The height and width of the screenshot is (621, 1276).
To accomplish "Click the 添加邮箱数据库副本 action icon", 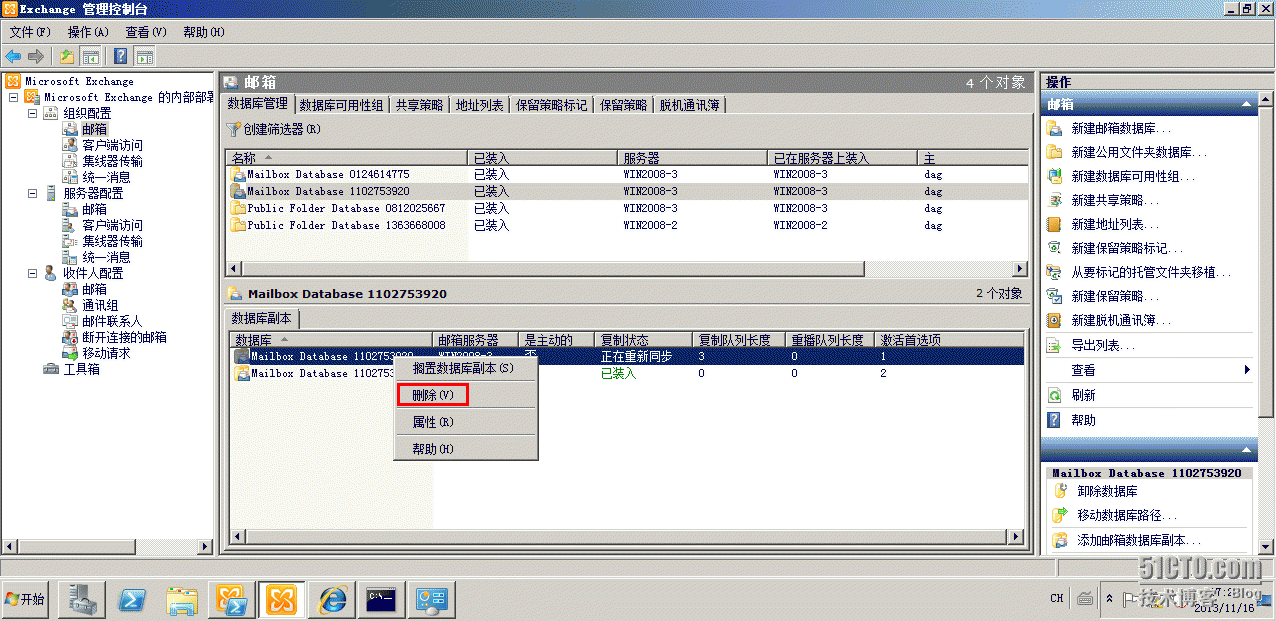I will 1060,540.
